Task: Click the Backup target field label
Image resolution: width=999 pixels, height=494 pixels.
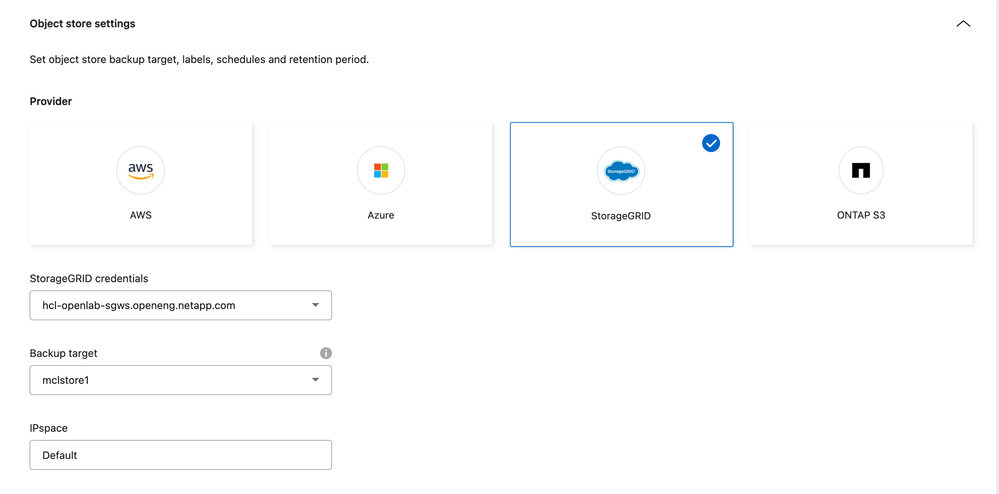Action: (63, 353)
